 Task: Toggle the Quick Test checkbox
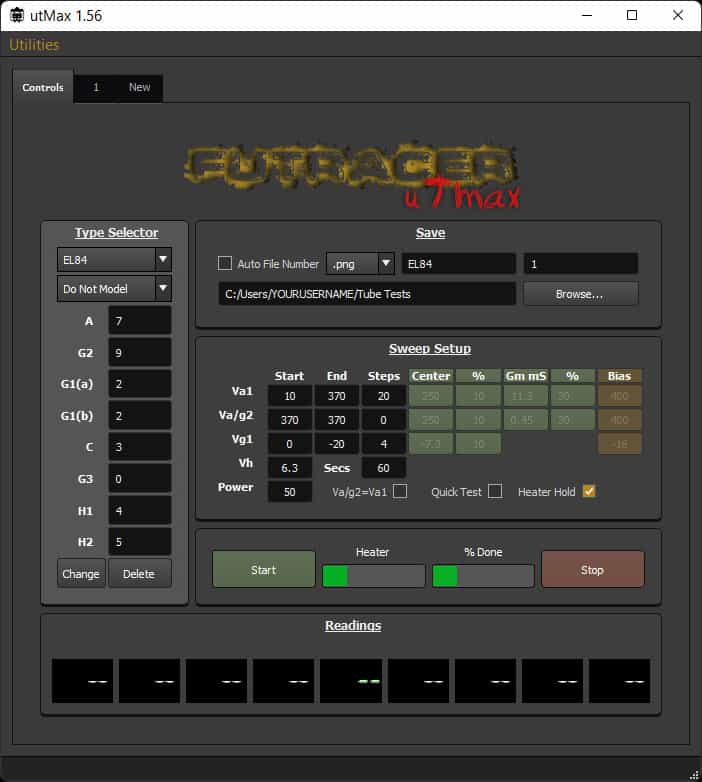click(495, 491)
